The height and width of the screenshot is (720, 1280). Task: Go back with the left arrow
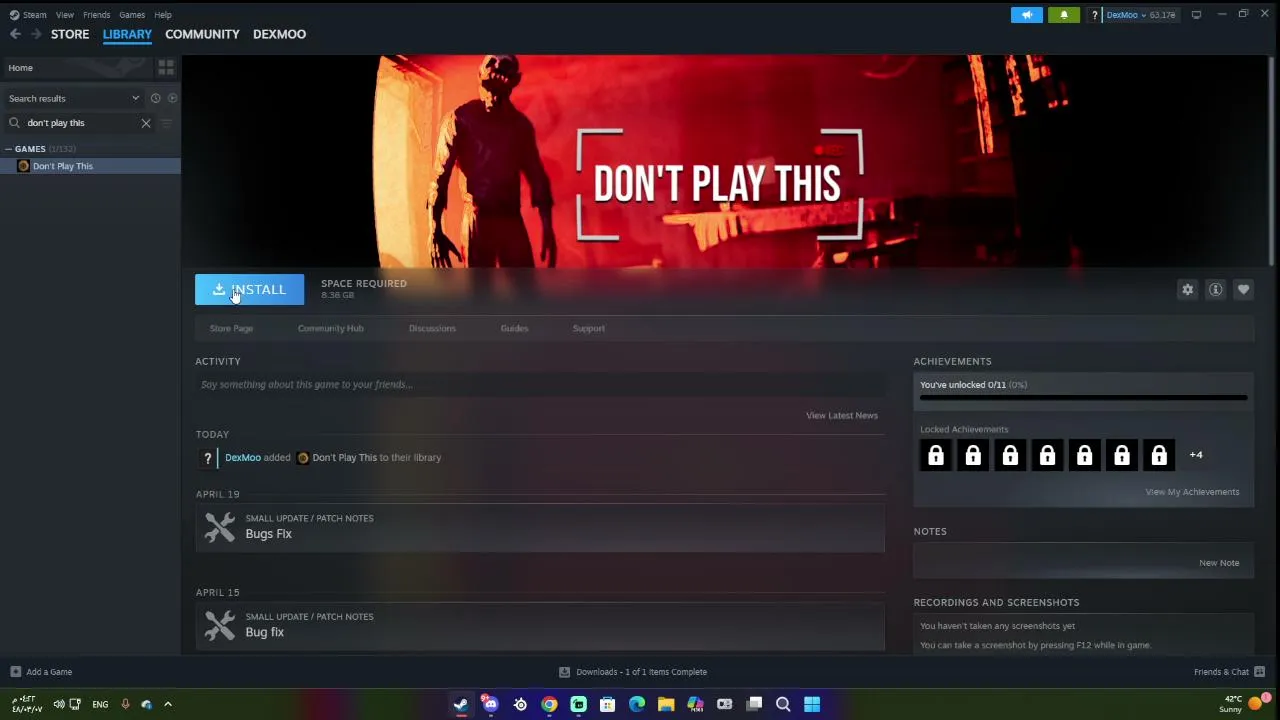coord(15,34)
